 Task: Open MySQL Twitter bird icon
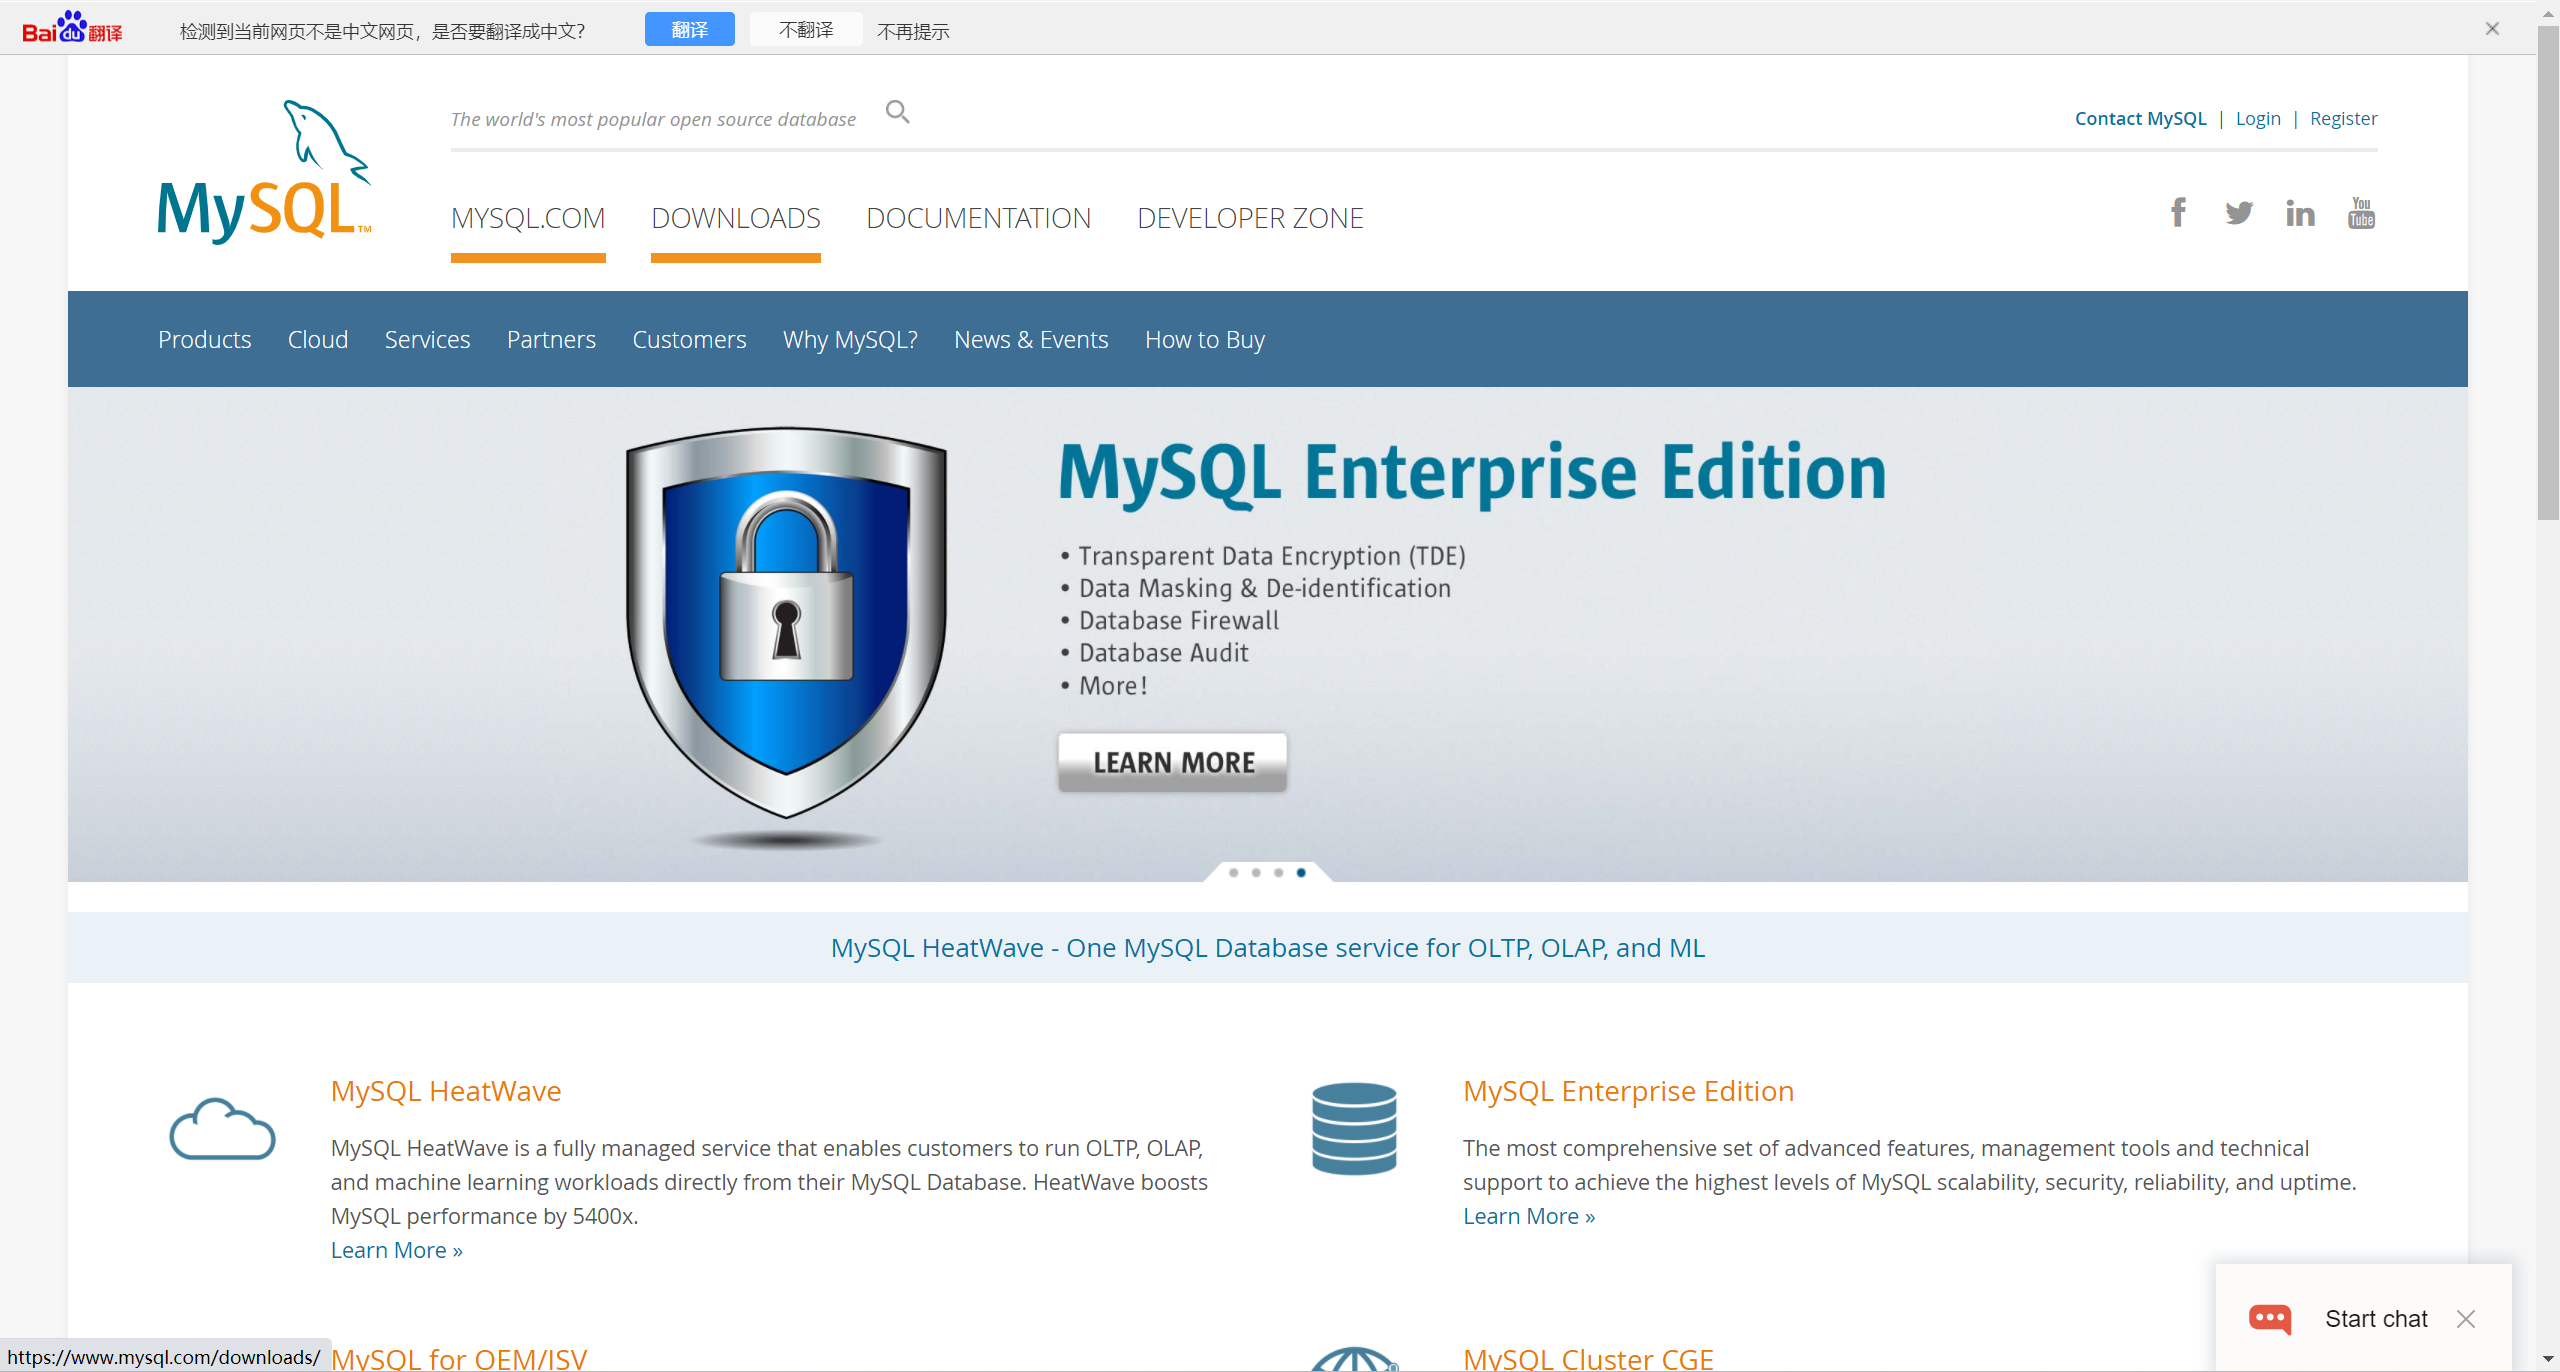click(2239, 213)
